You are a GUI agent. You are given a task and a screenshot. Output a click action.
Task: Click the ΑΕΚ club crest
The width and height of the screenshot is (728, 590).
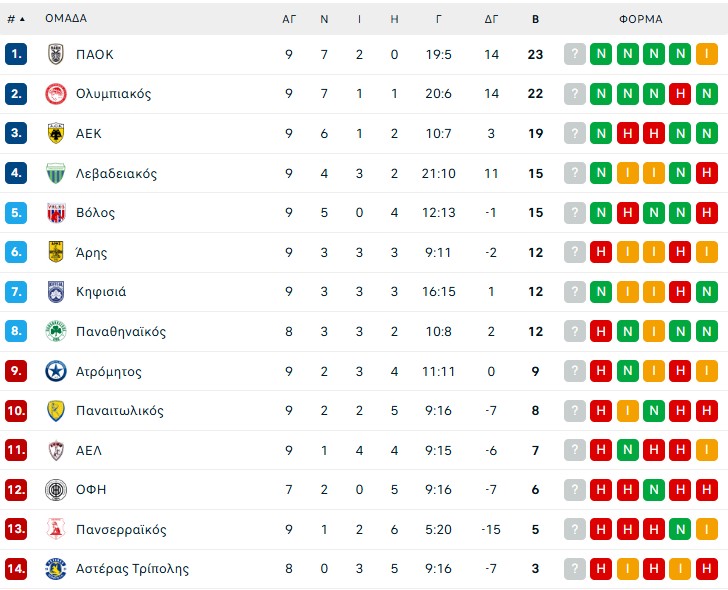tap(56, 133)
